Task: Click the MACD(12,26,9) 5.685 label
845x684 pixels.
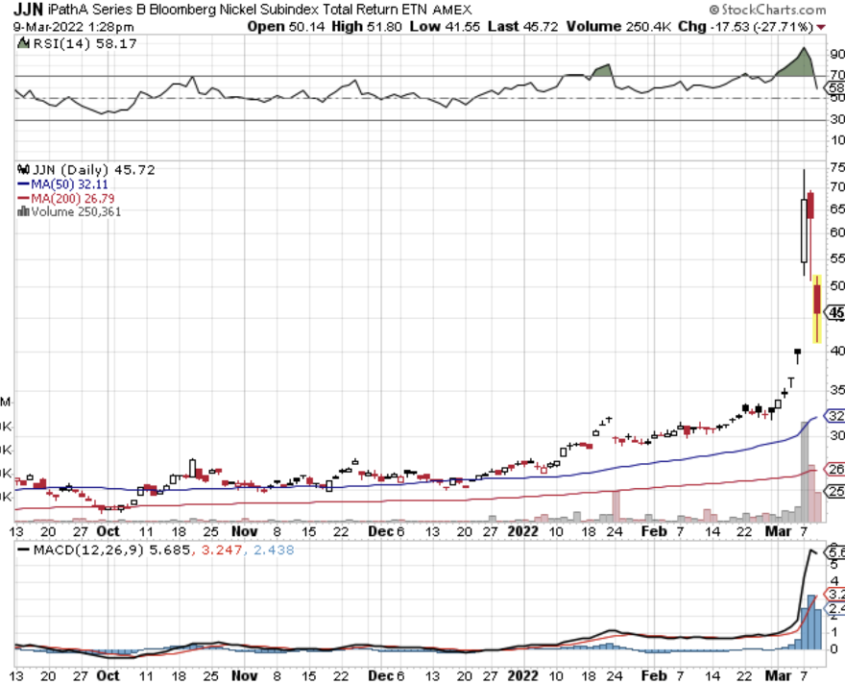Action: pos(112,550)
